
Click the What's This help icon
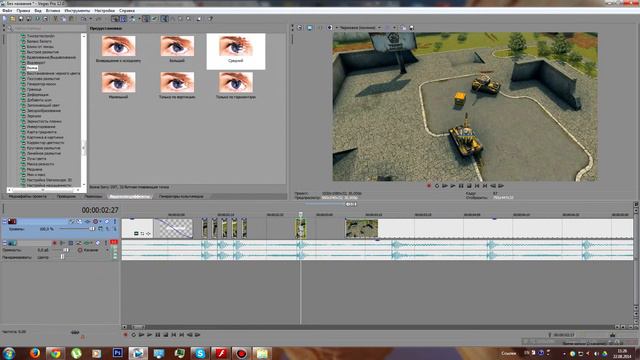210,19
